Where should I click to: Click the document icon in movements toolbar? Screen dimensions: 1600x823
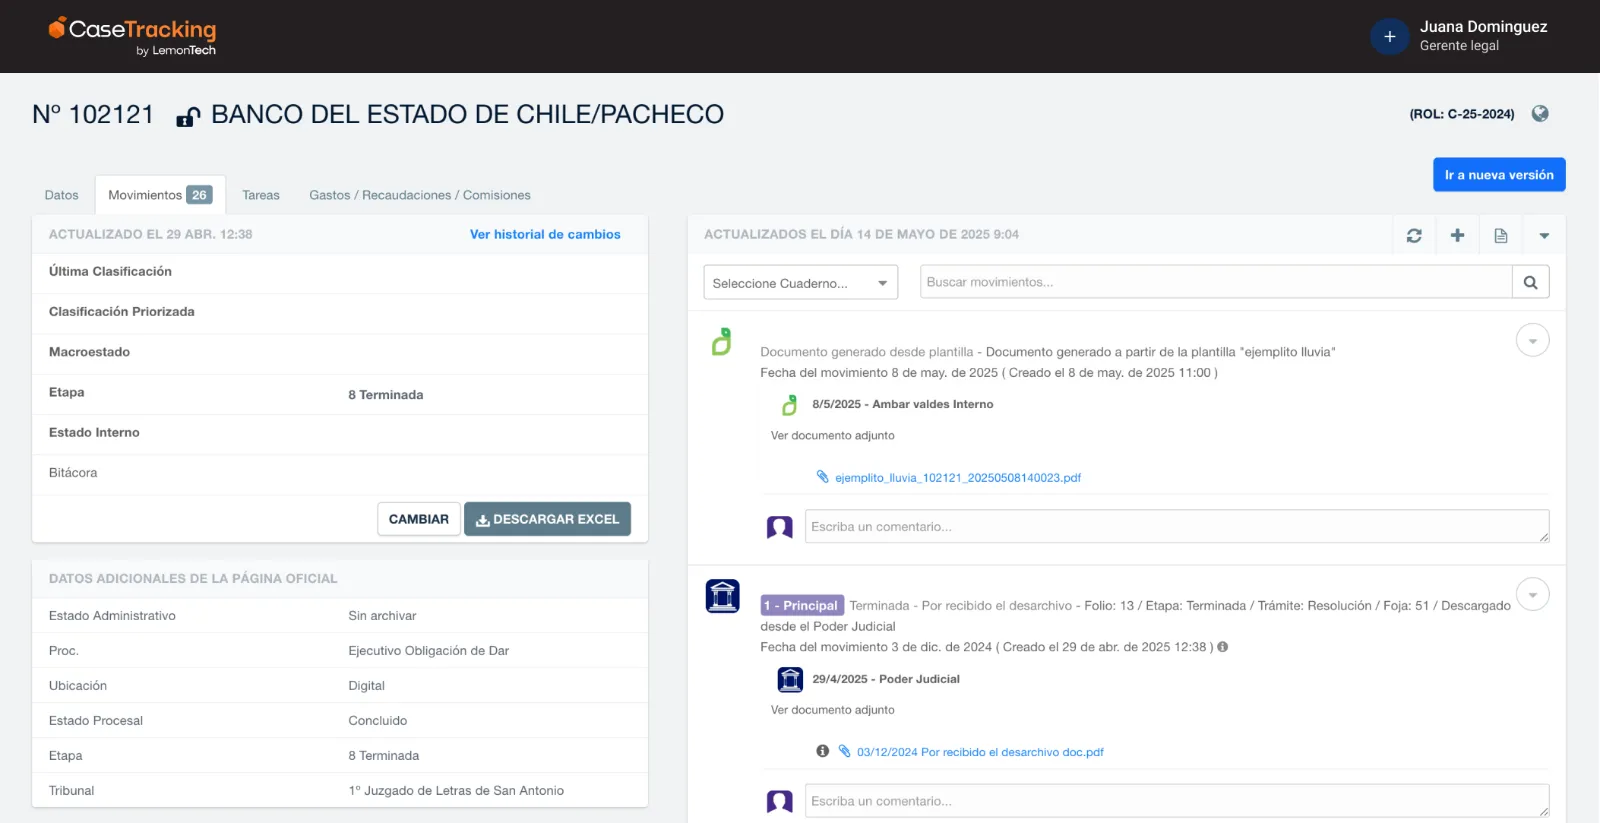1501,235
